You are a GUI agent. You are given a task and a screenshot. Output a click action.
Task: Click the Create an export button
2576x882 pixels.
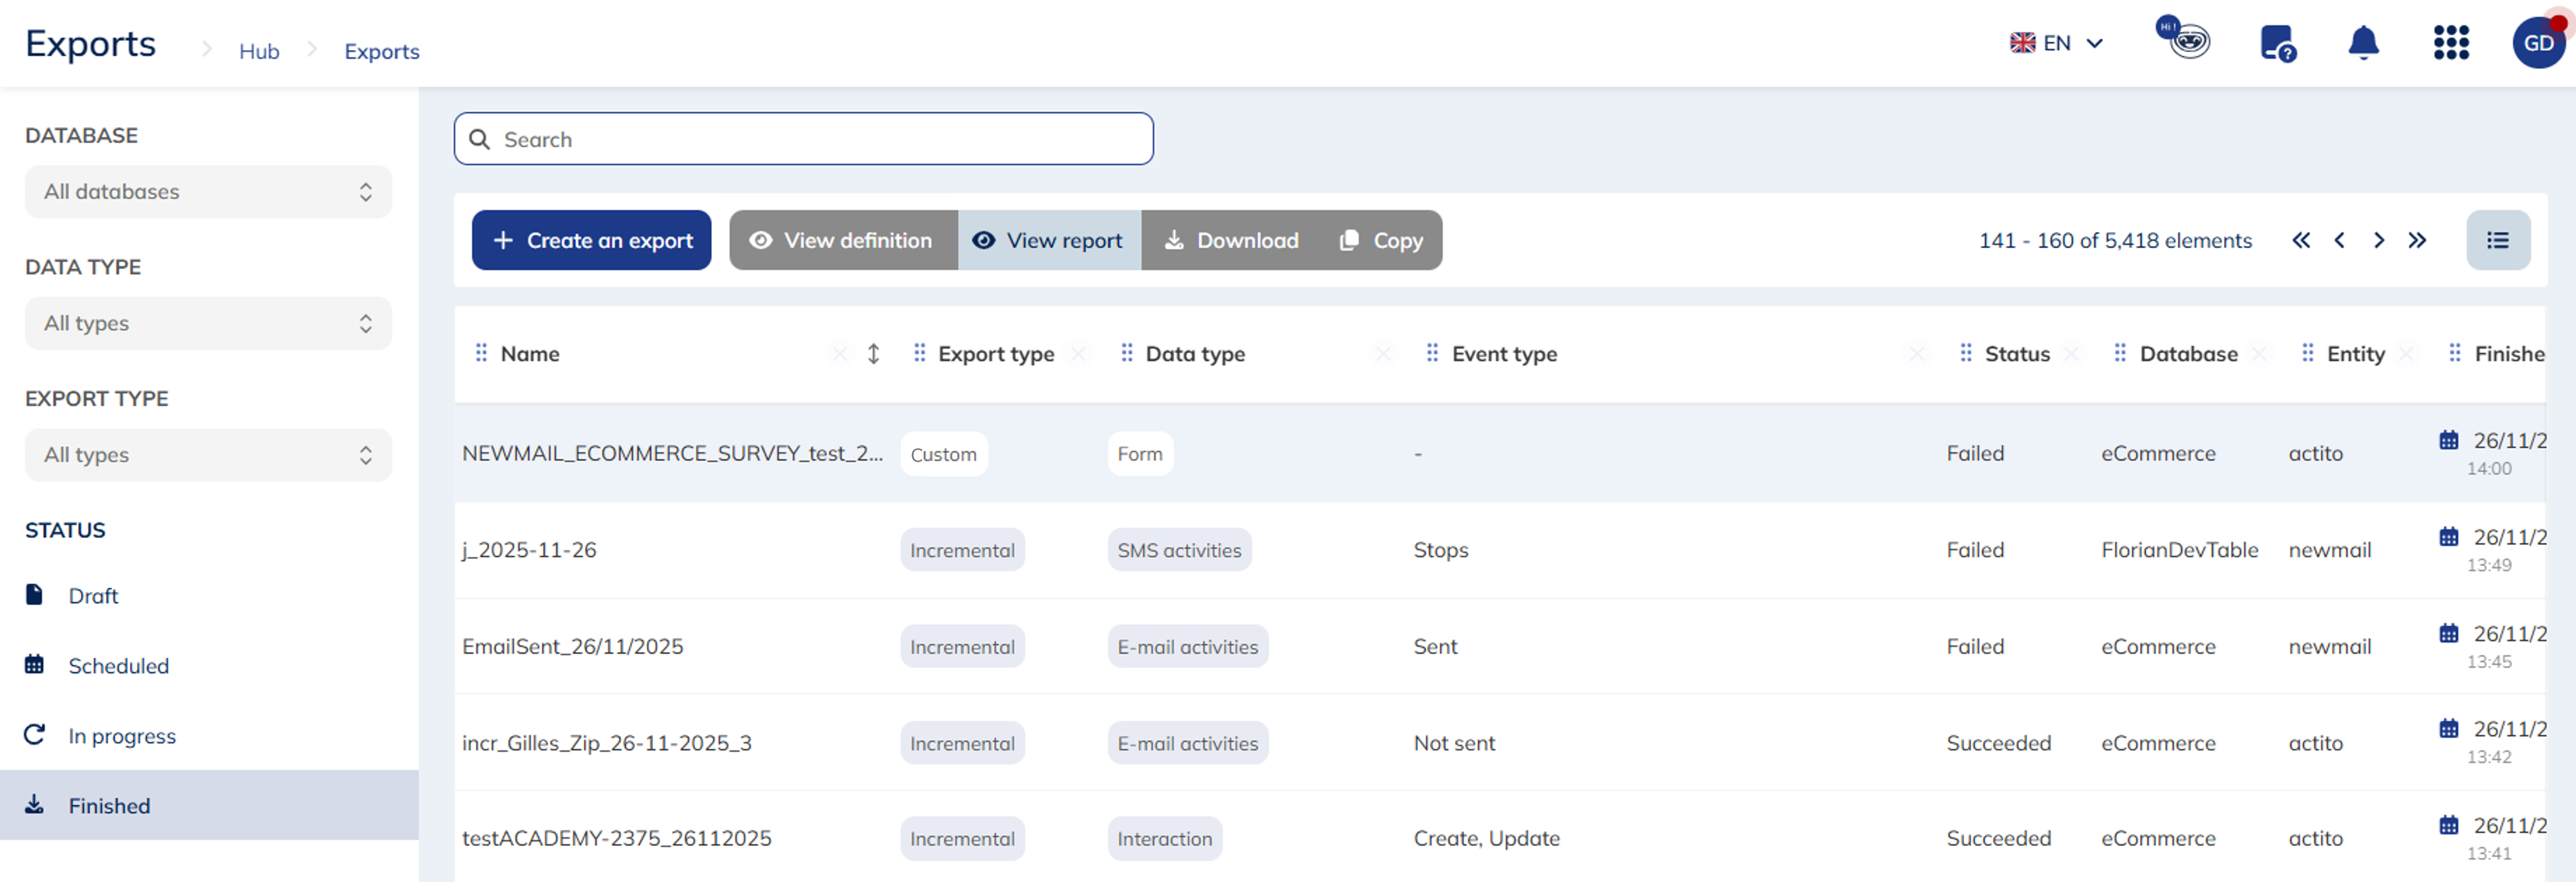coord(591,240)
